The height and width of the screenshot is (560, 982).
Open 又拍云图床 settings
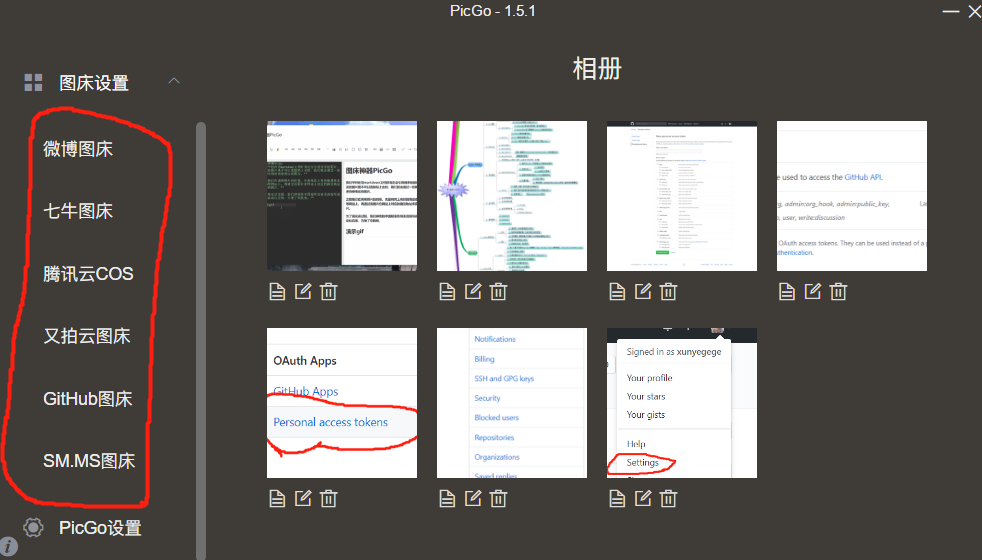pos(86,336)
